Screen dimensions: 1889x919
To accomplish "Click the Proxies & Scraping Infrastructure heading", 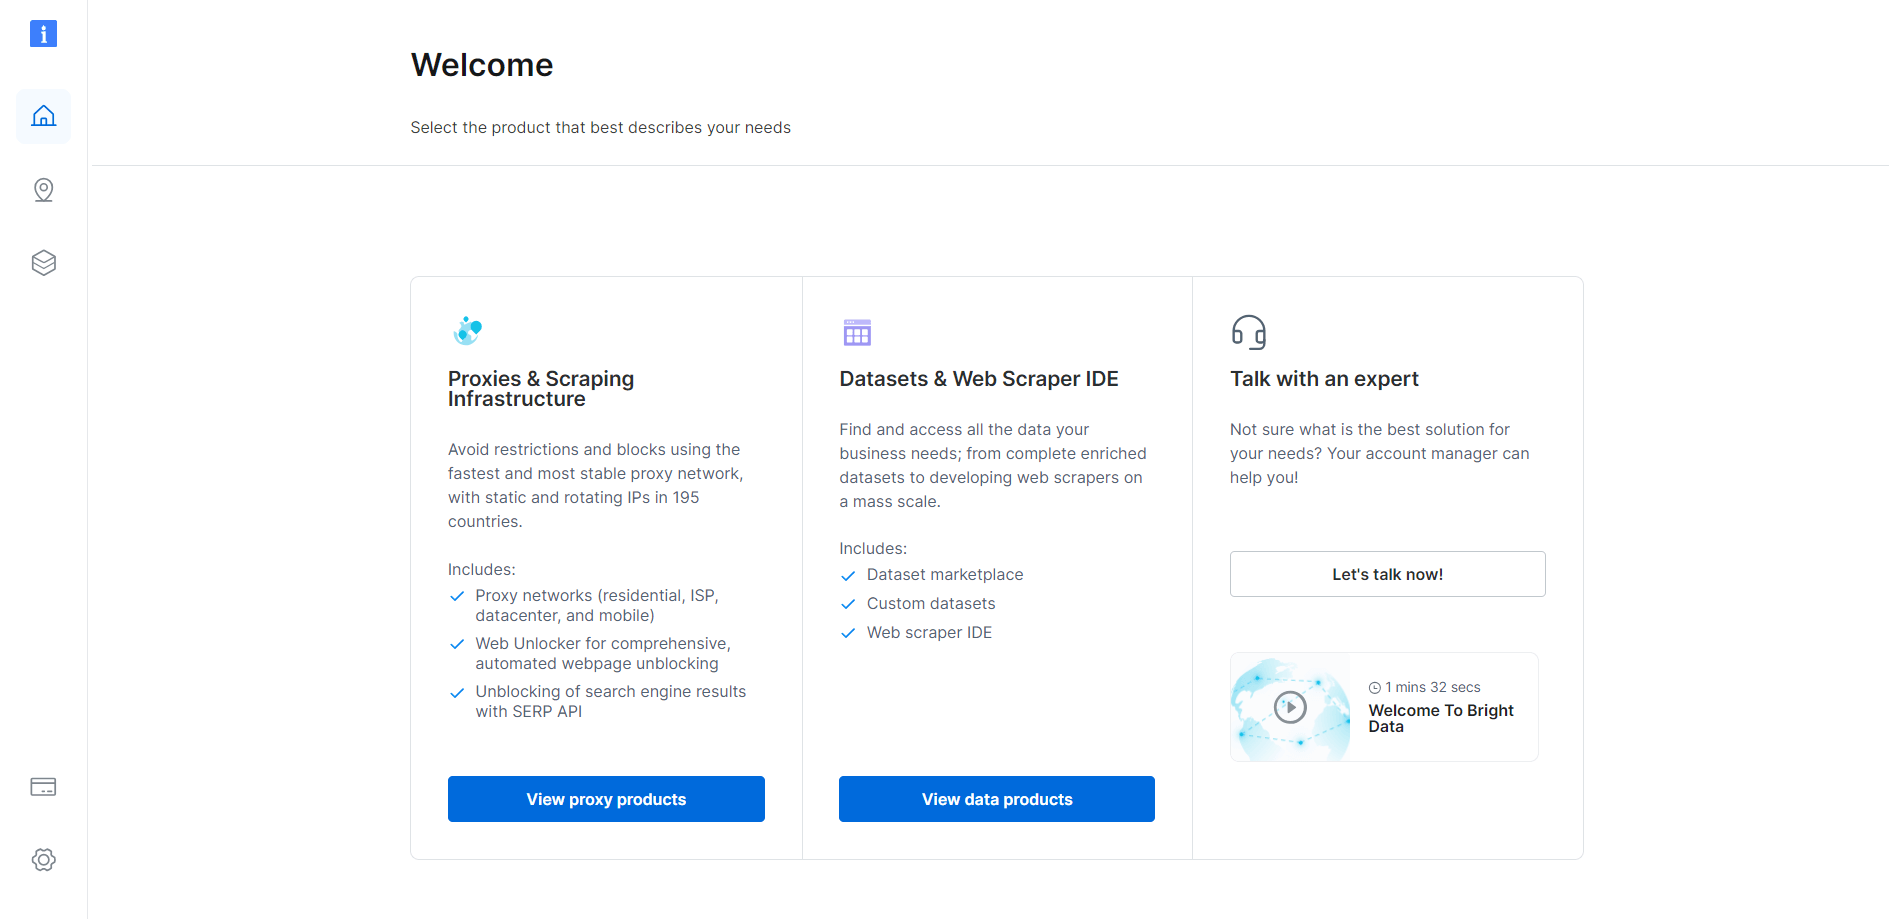I will pos(540,388).
